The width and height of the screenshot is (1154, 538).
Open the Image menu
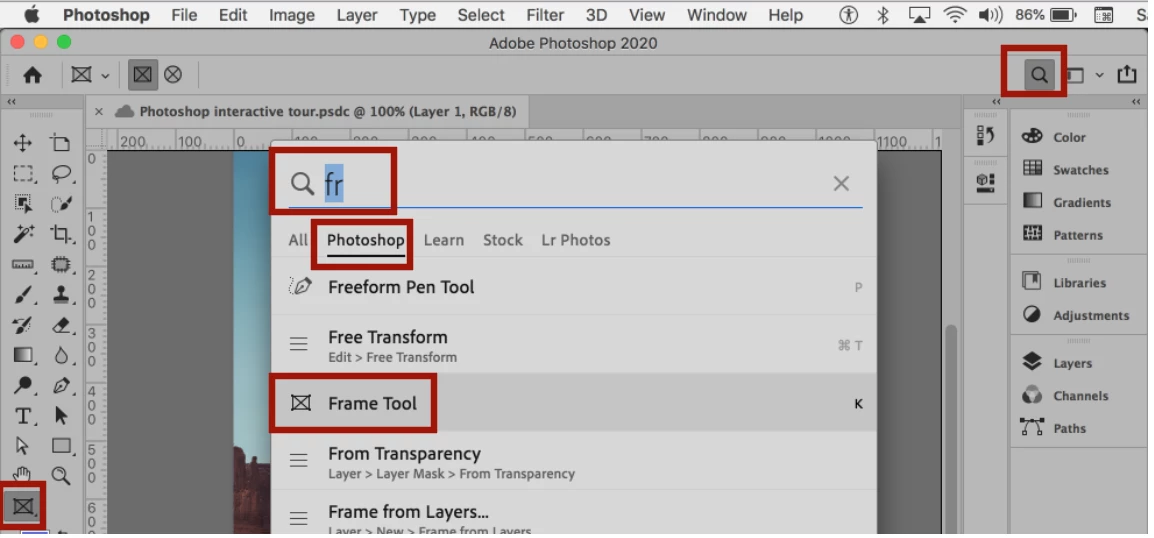pyautogui.click(x=291, y=15)
